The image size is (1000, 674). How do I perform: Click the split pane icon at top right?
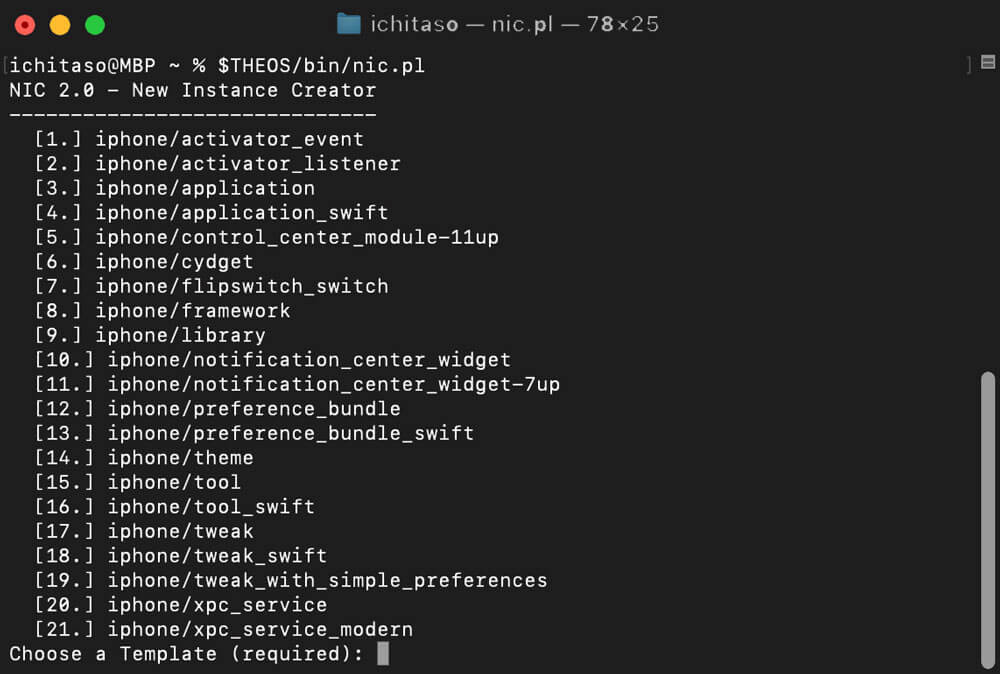(987, 64)
